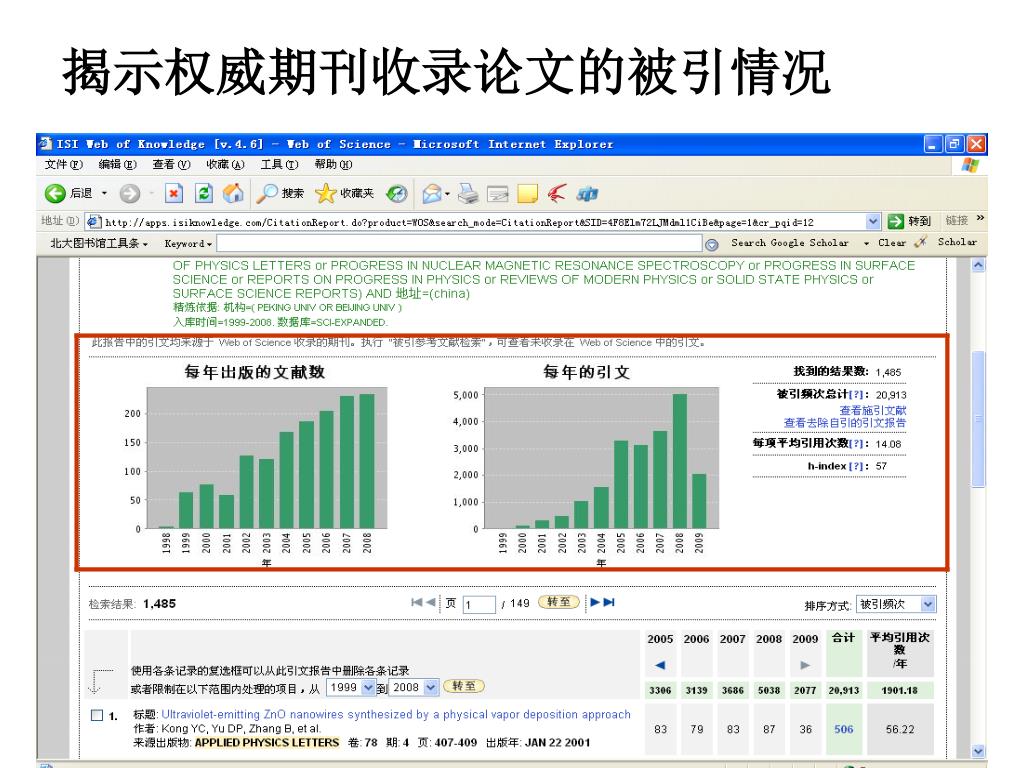Refresh the page with green arrows icon
The width and height of the screenshot is (1024, 768).
coord(204,193)
